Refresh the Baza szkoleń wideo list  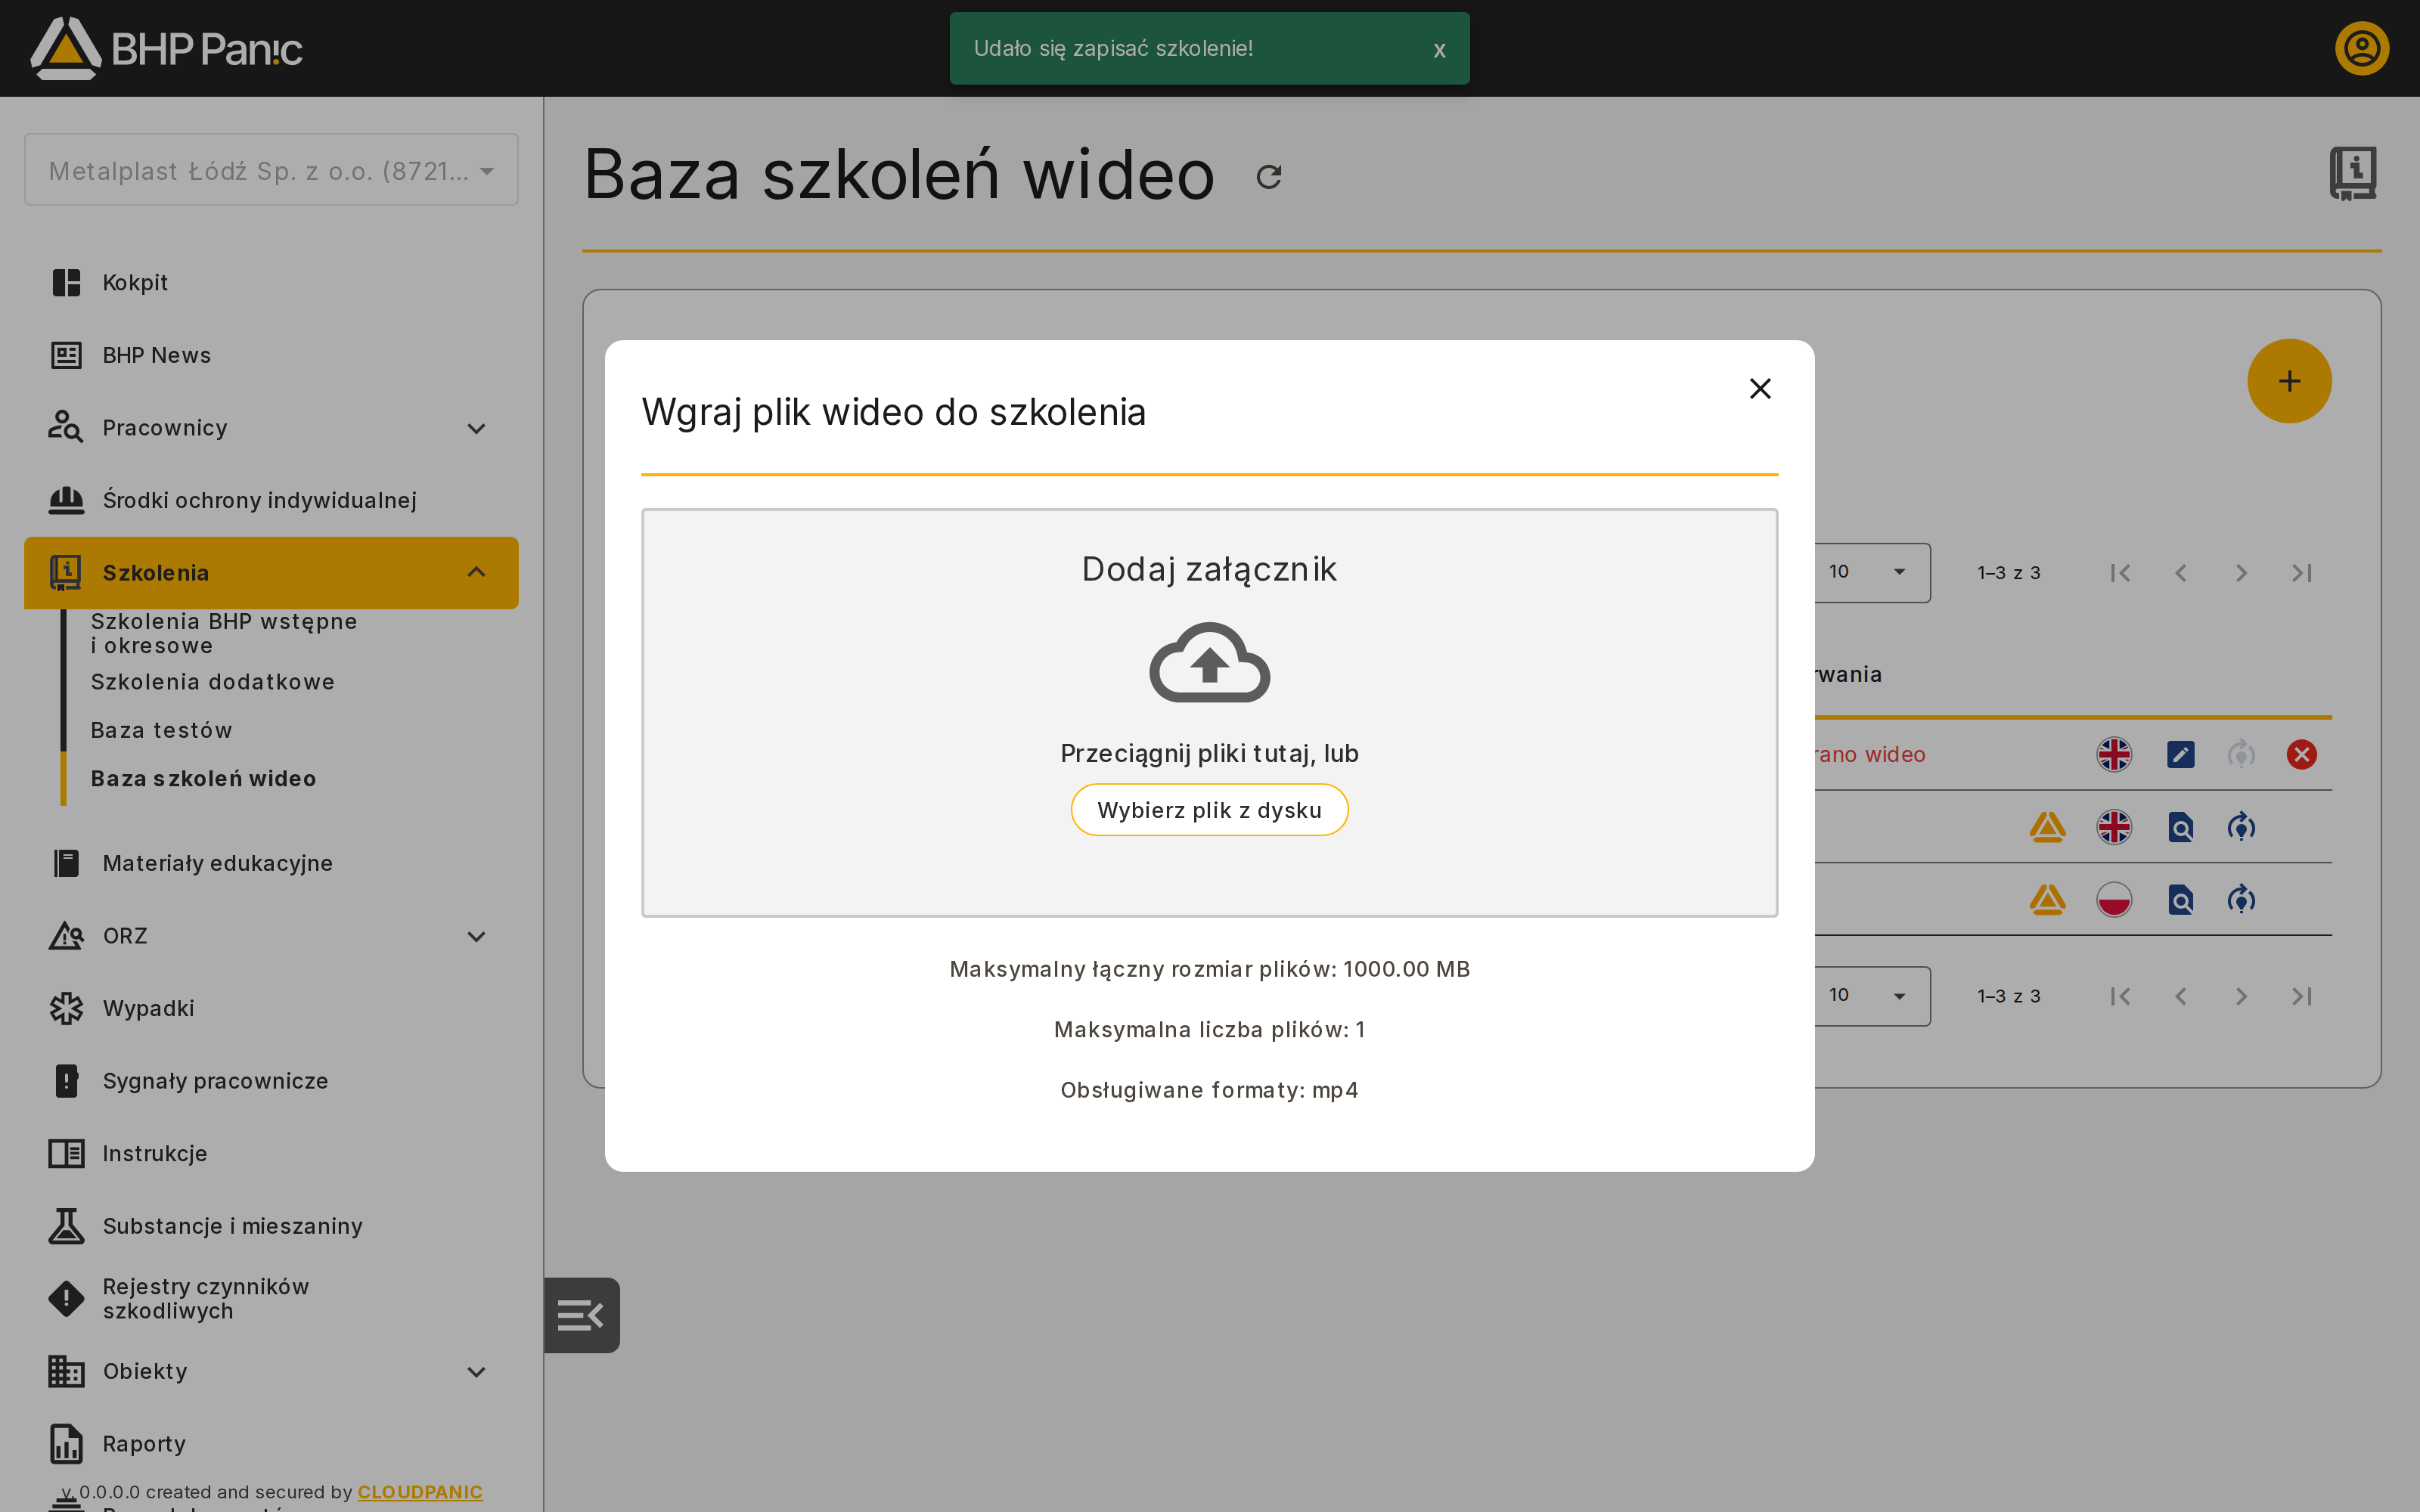coord(1269,177)
